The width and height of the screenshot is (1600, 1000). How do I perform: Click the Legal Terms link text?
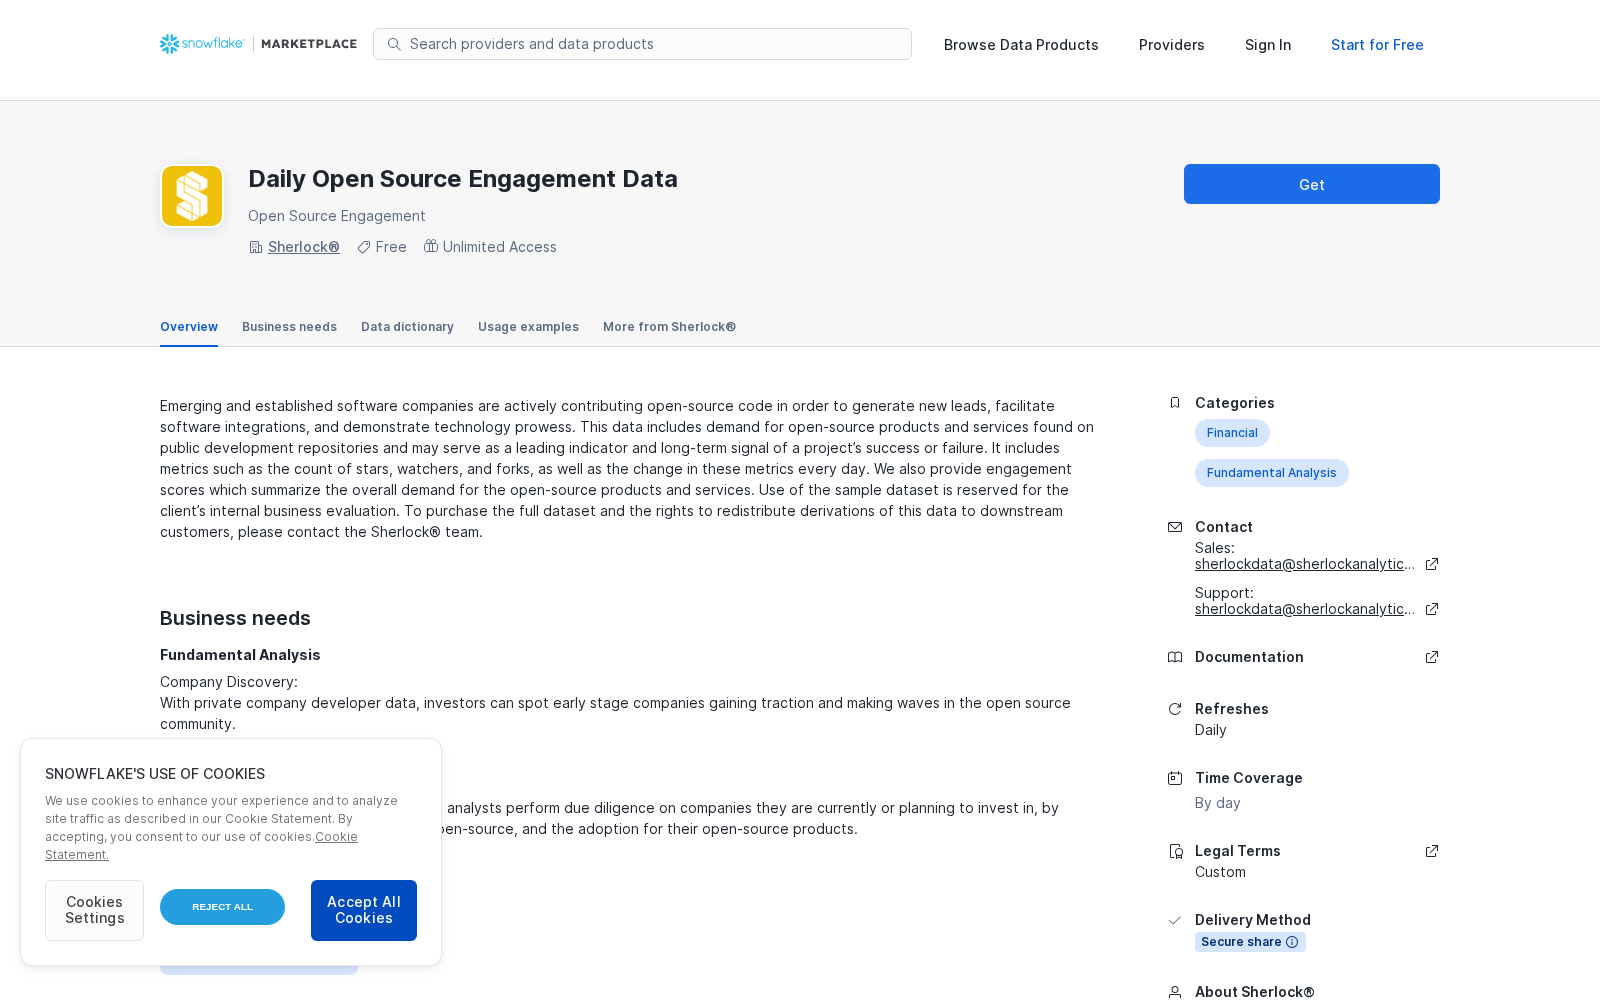1237,851
